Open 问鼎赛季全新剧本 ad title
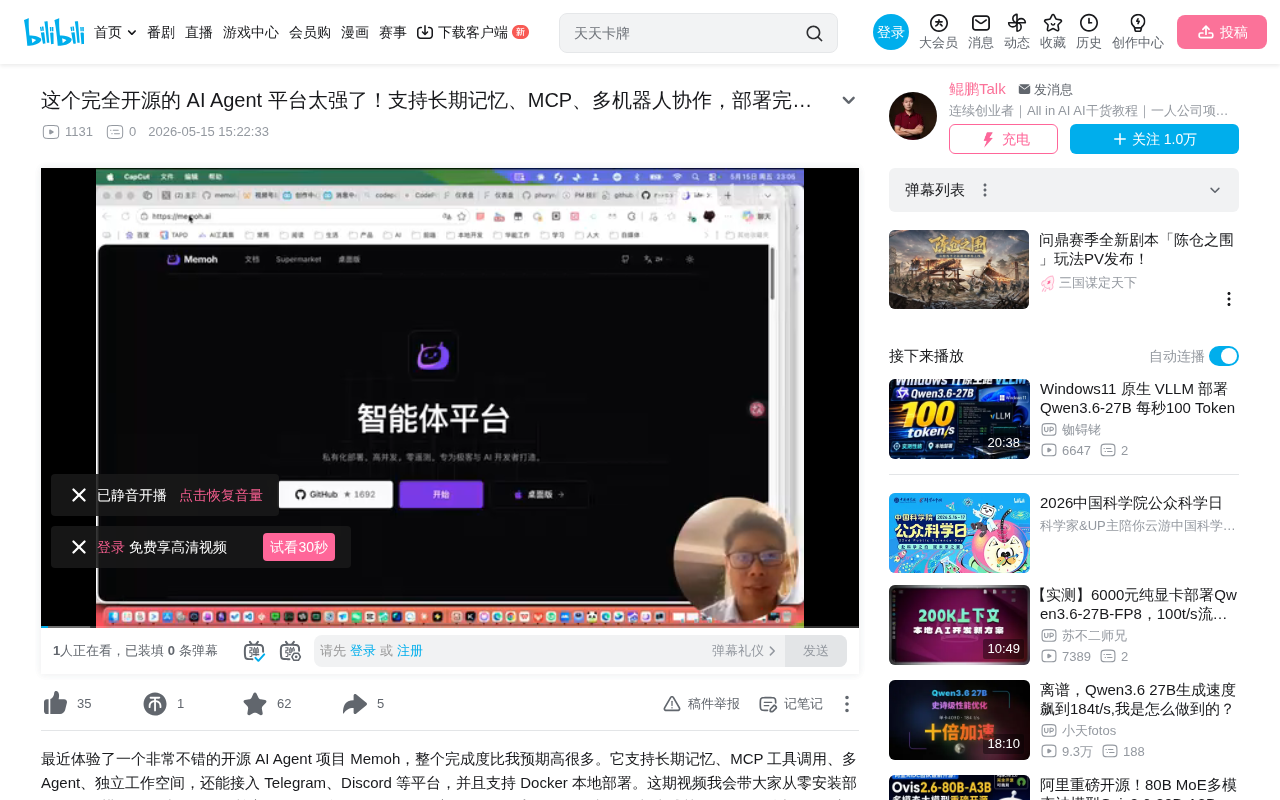Image resolution: width=1280 pixels, height=800 pixels. click(1137, 249)
